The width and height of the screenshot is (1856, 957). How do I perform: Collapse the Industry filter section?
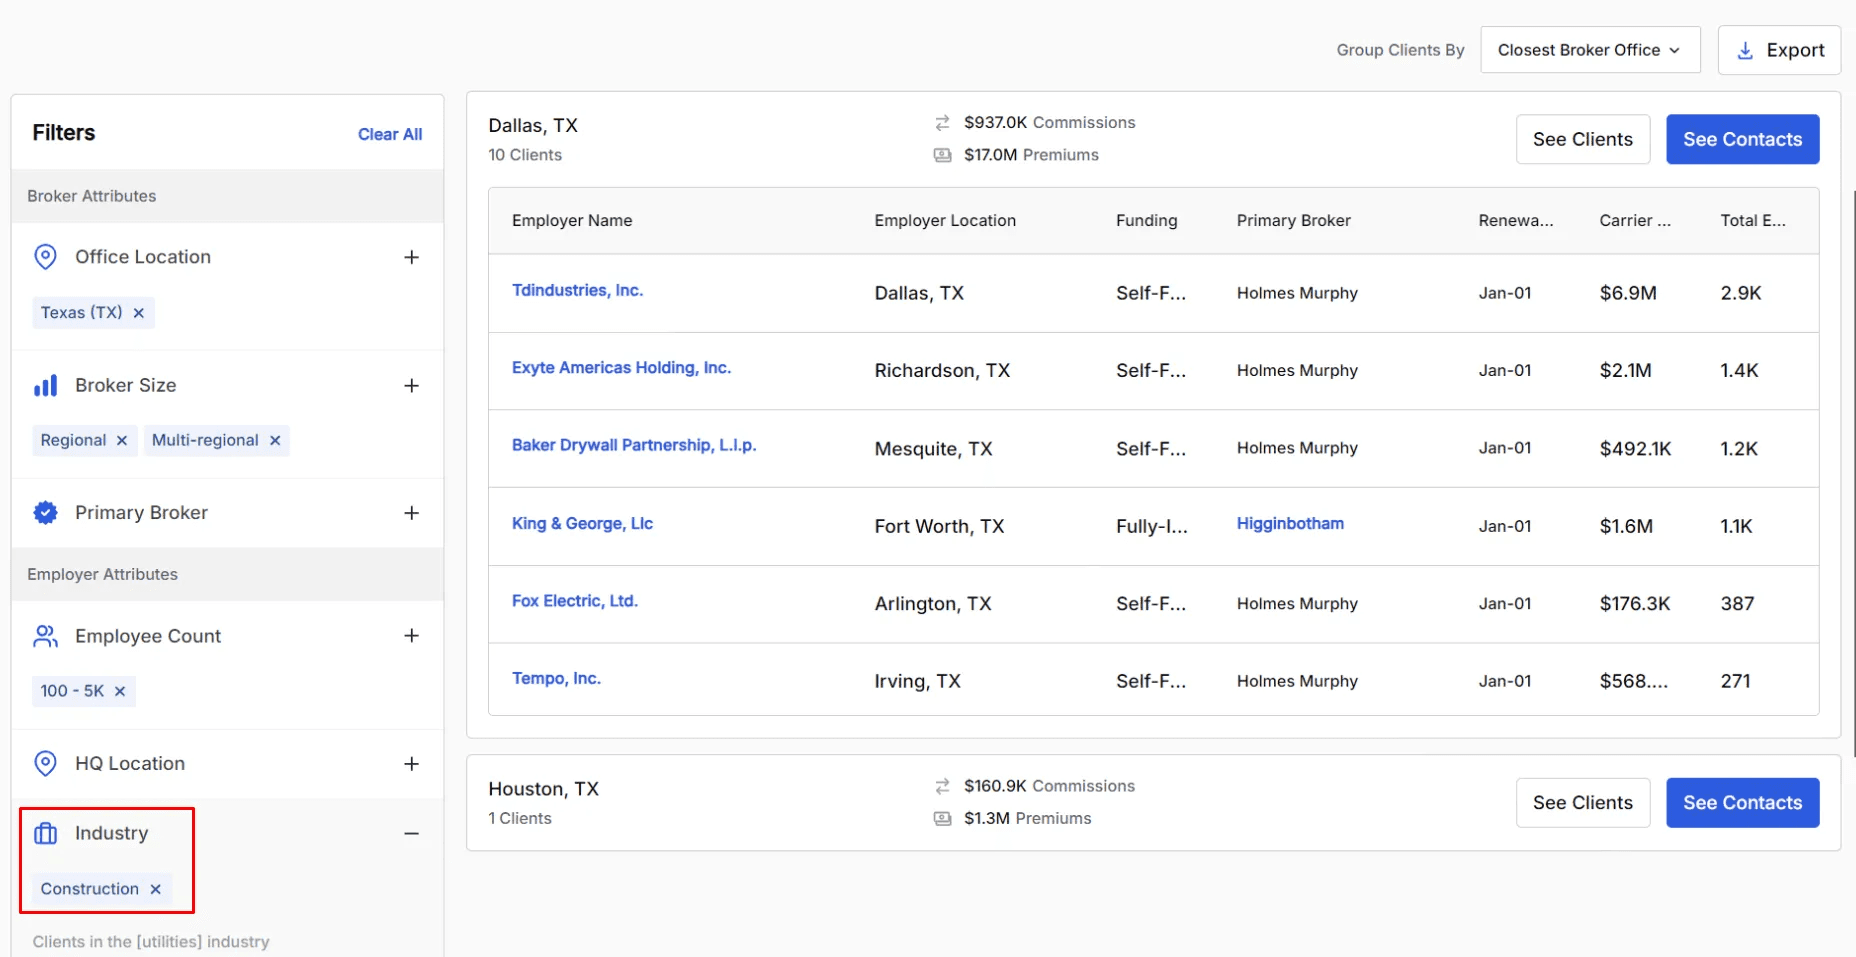click(411, 832)
